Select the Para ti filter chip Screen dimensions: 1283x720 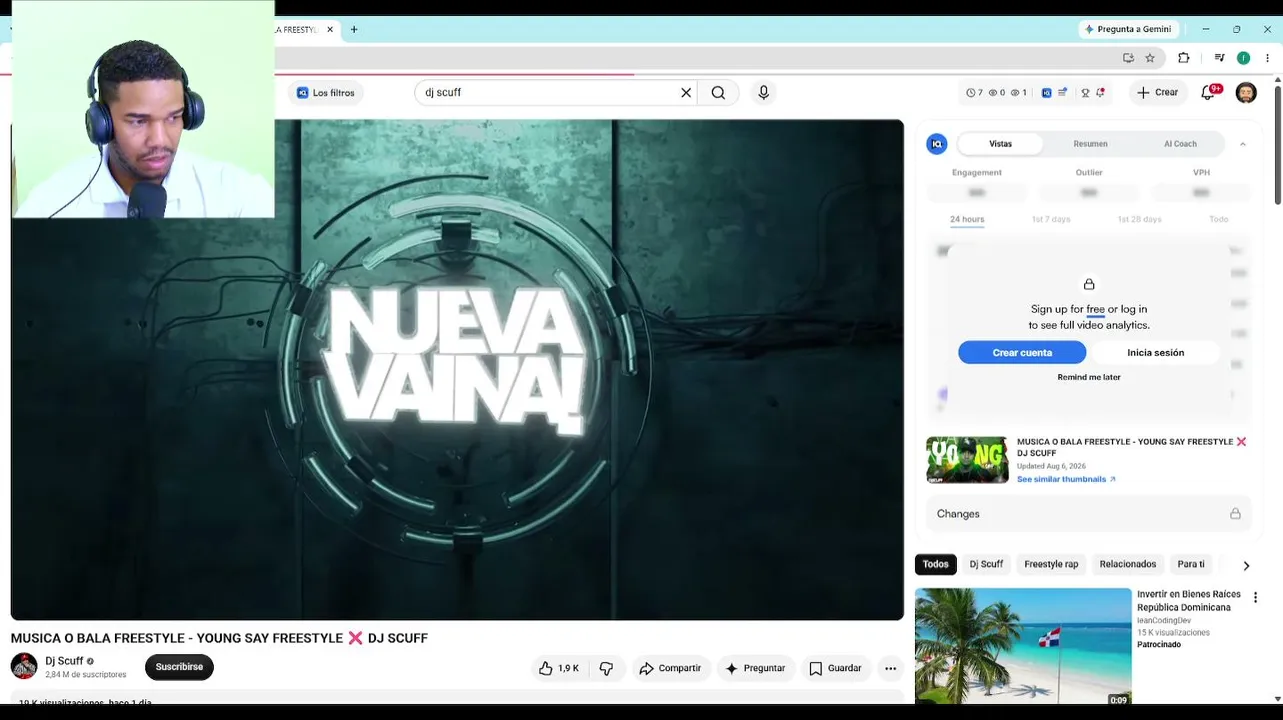pos(1190,564)
